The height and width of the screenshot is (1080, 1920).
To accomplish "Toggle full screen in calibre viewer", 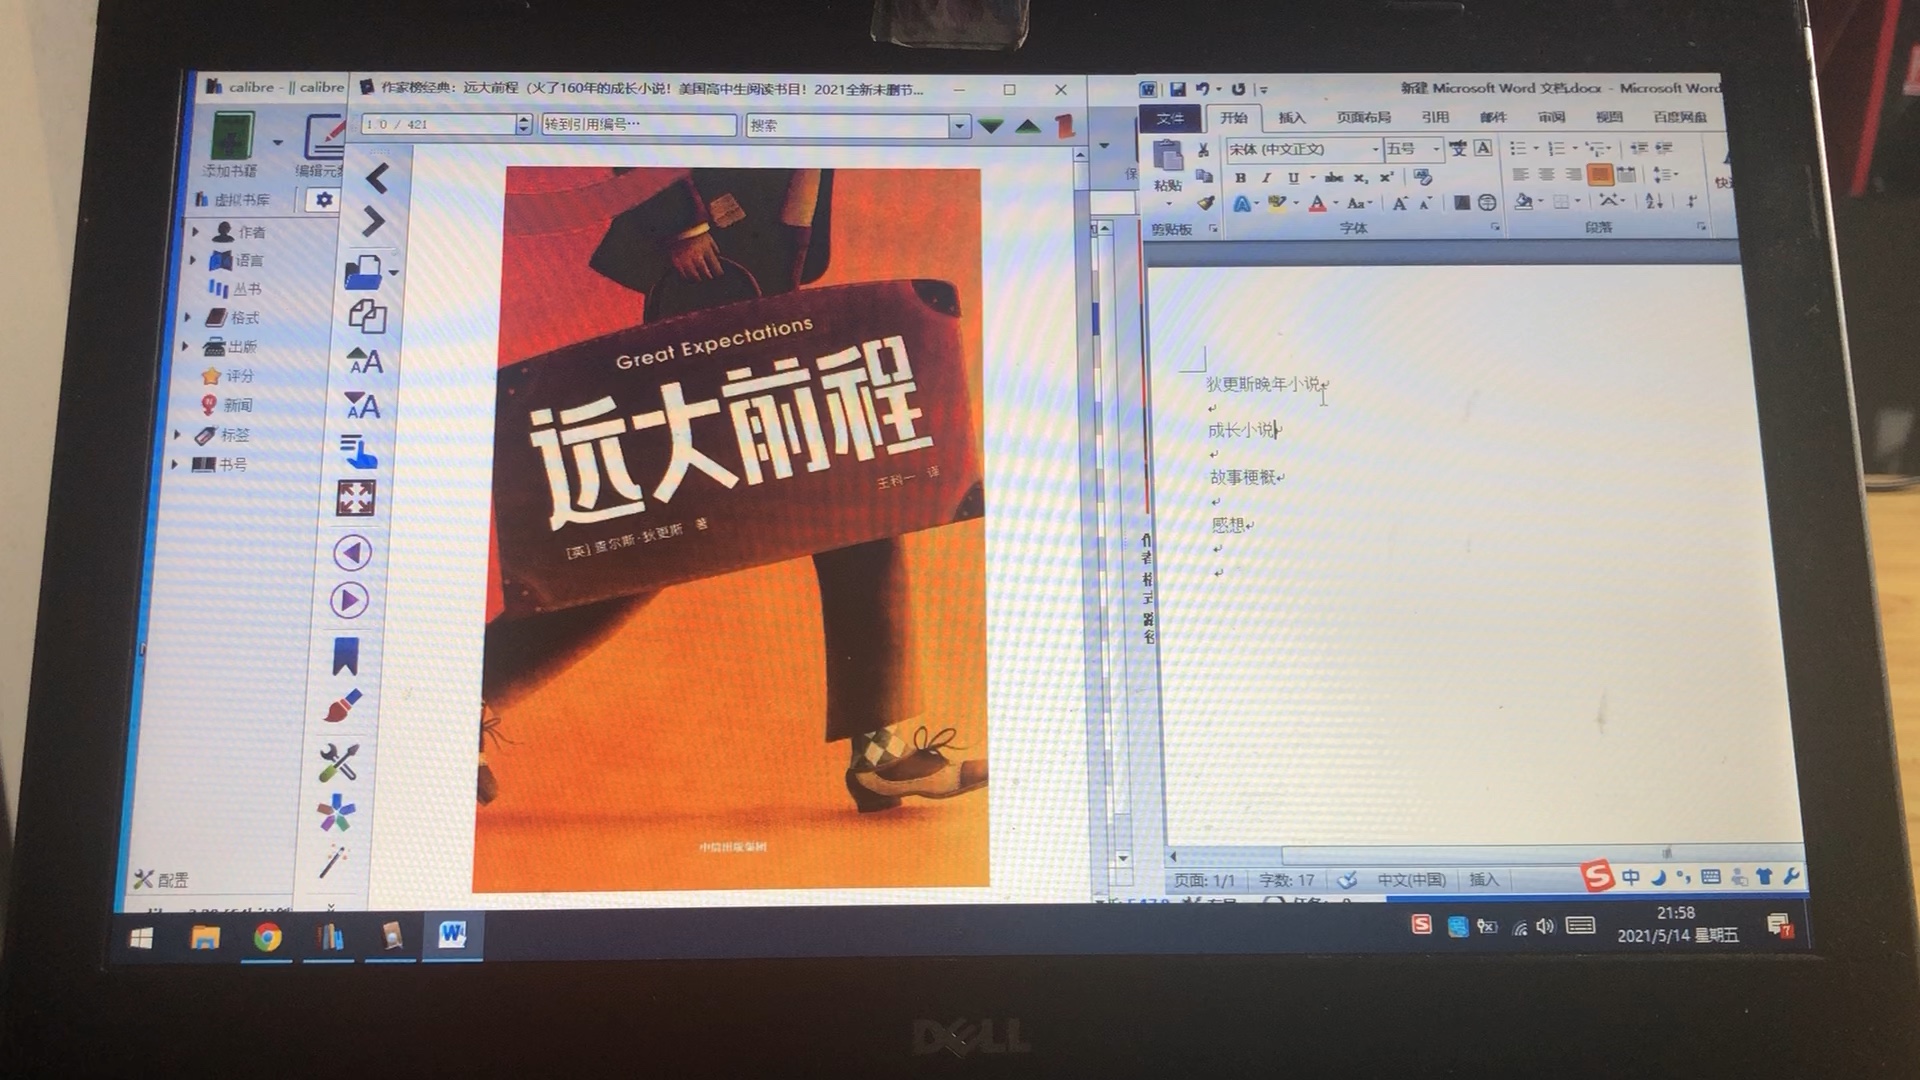I will click(355, 498).
